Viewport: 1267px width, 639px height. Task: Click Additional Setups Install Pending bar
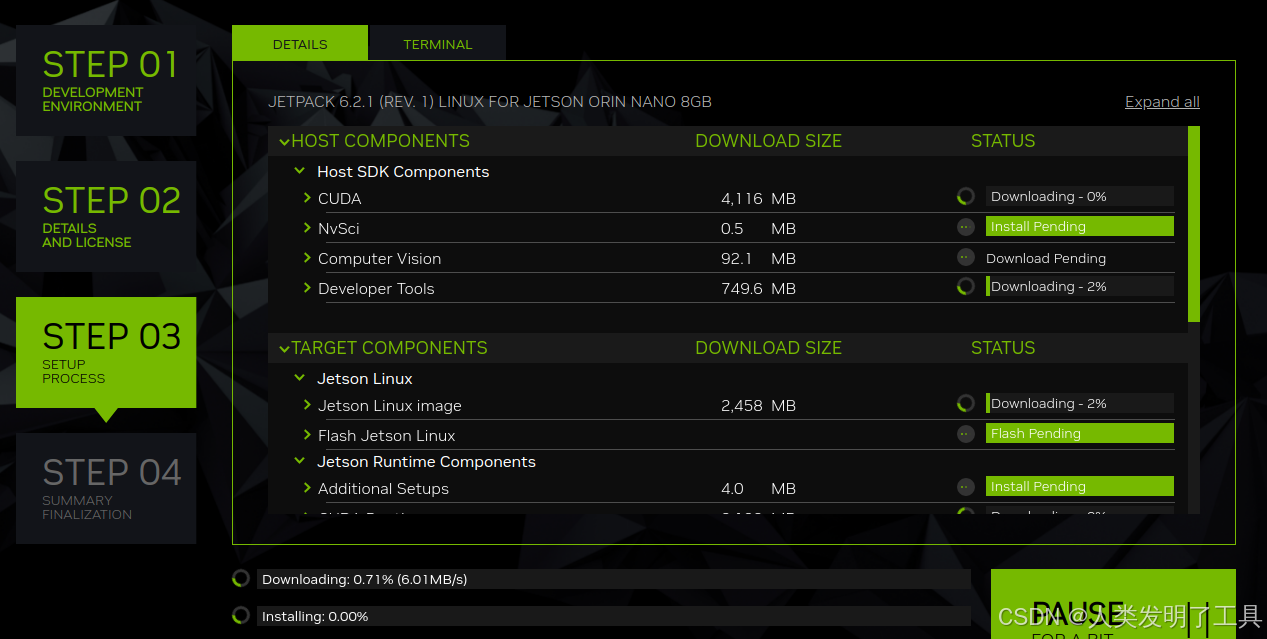tap(1080, 487)
